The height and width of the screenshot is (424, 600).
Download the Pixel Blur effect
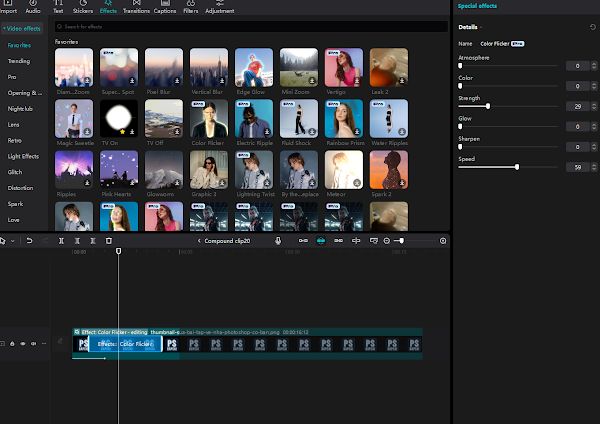pos(177,81)
